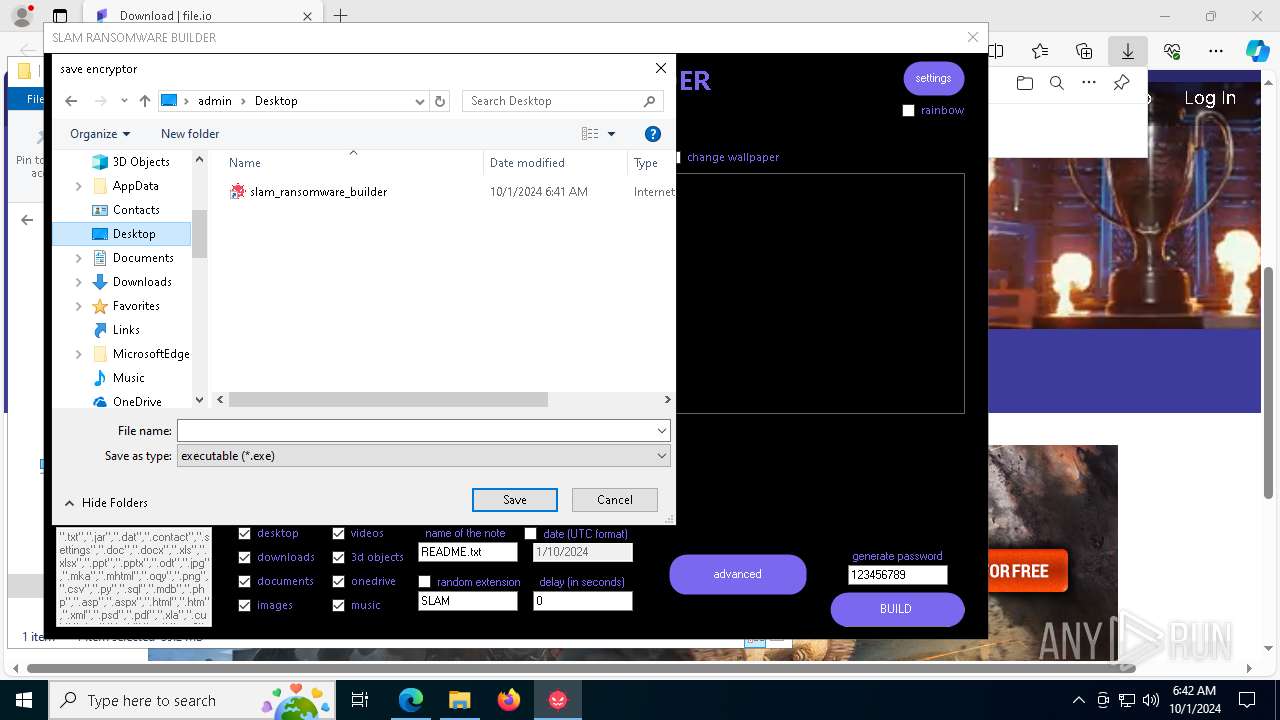
Task: Launch Firefox from taskbar
Action: pyautogui.click(x=508, y=700)
